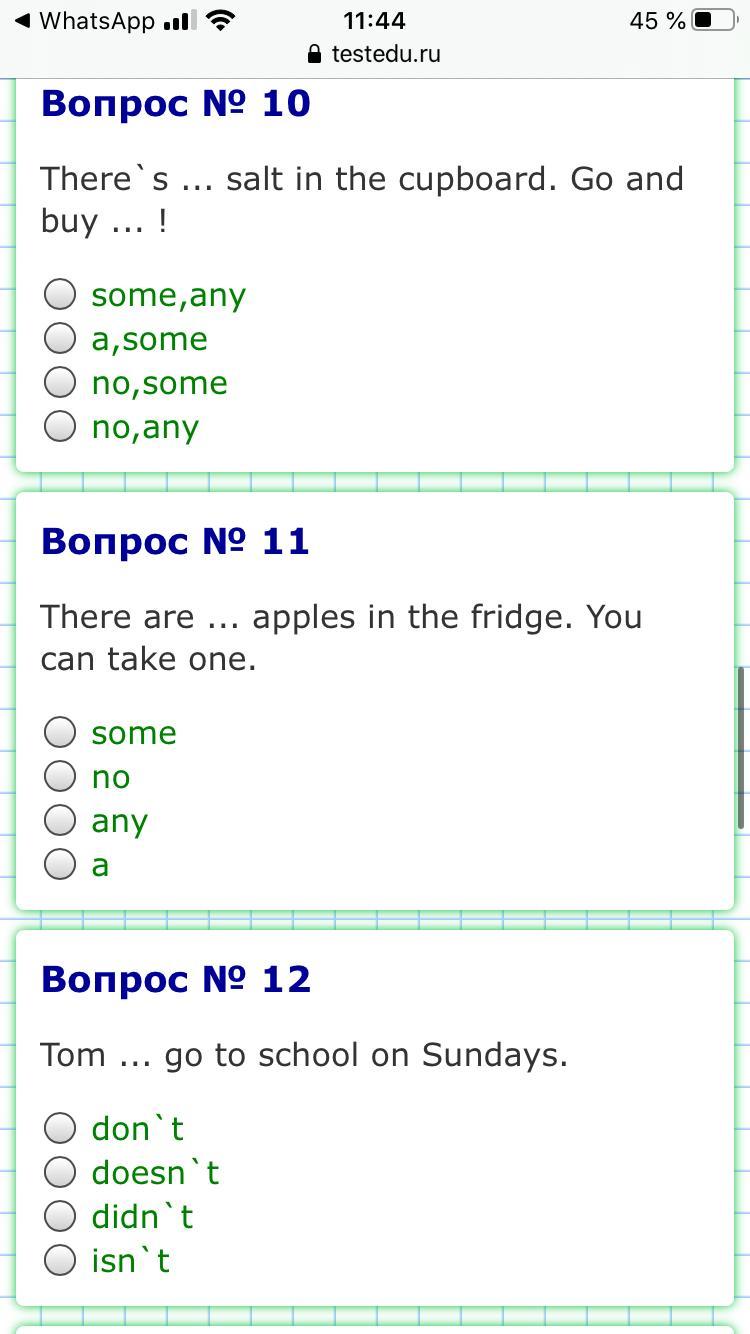Tap the testedu.ru address text
The height and width of the screenshot is (1334, 750).
(386, 54)
